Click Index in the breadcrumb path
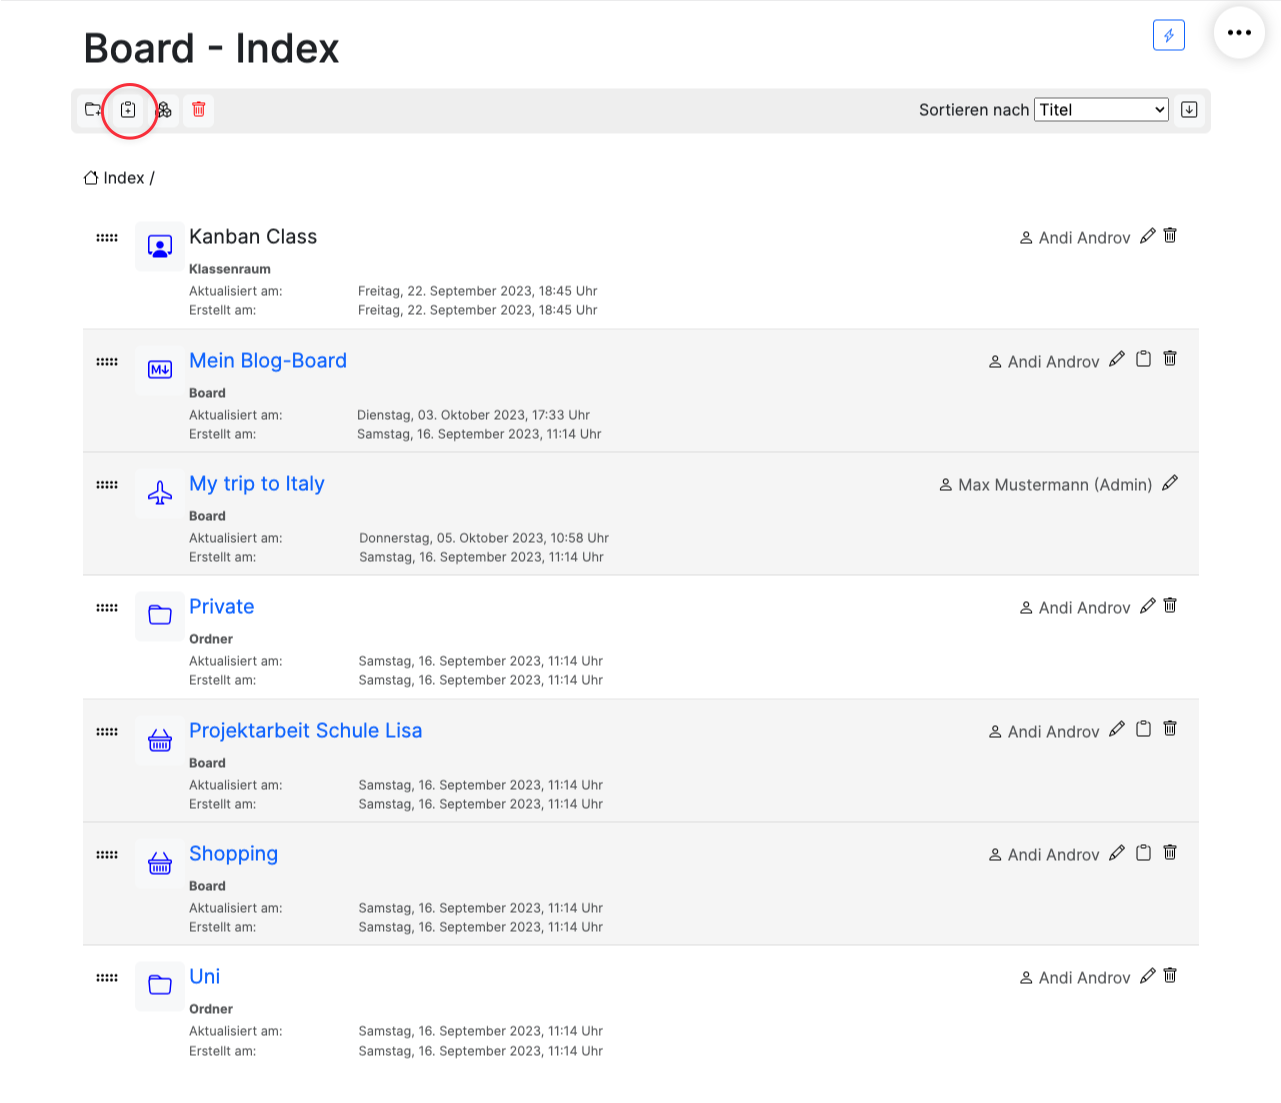 [x=124, y=177]
